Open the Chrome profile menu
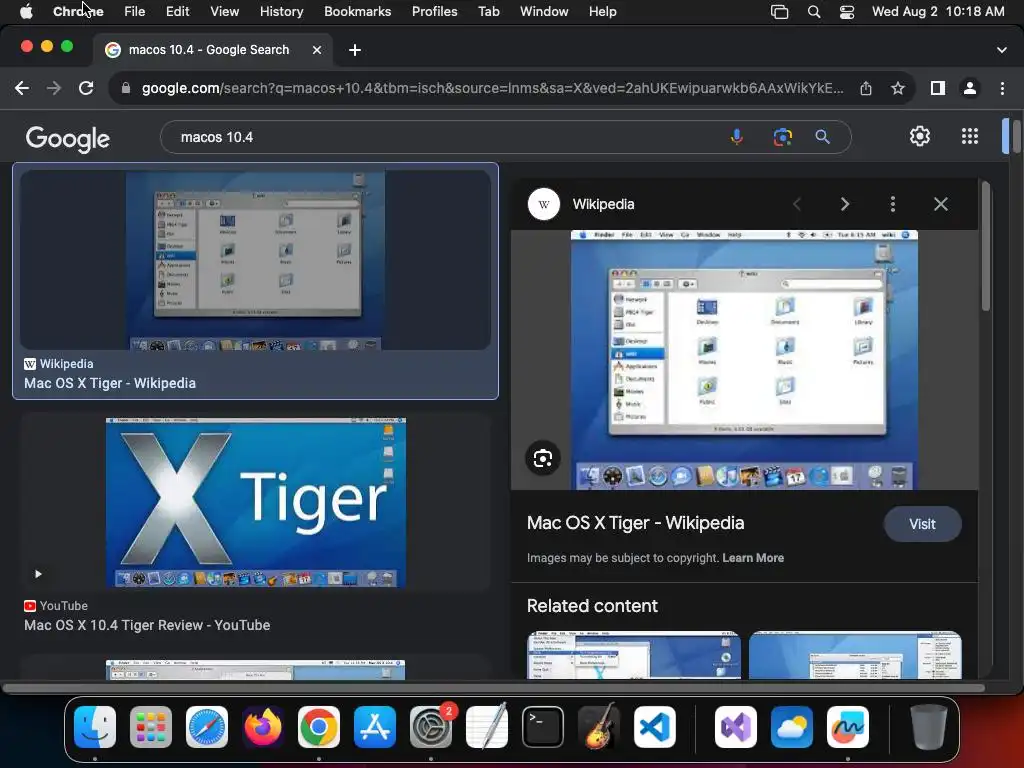The height and width of the screenshot is (768, 1024). coord(970,88)
